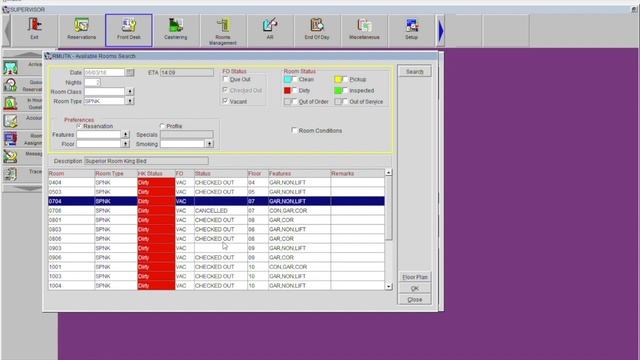
Task: Select room 0903 row
Action: [216, 248]
